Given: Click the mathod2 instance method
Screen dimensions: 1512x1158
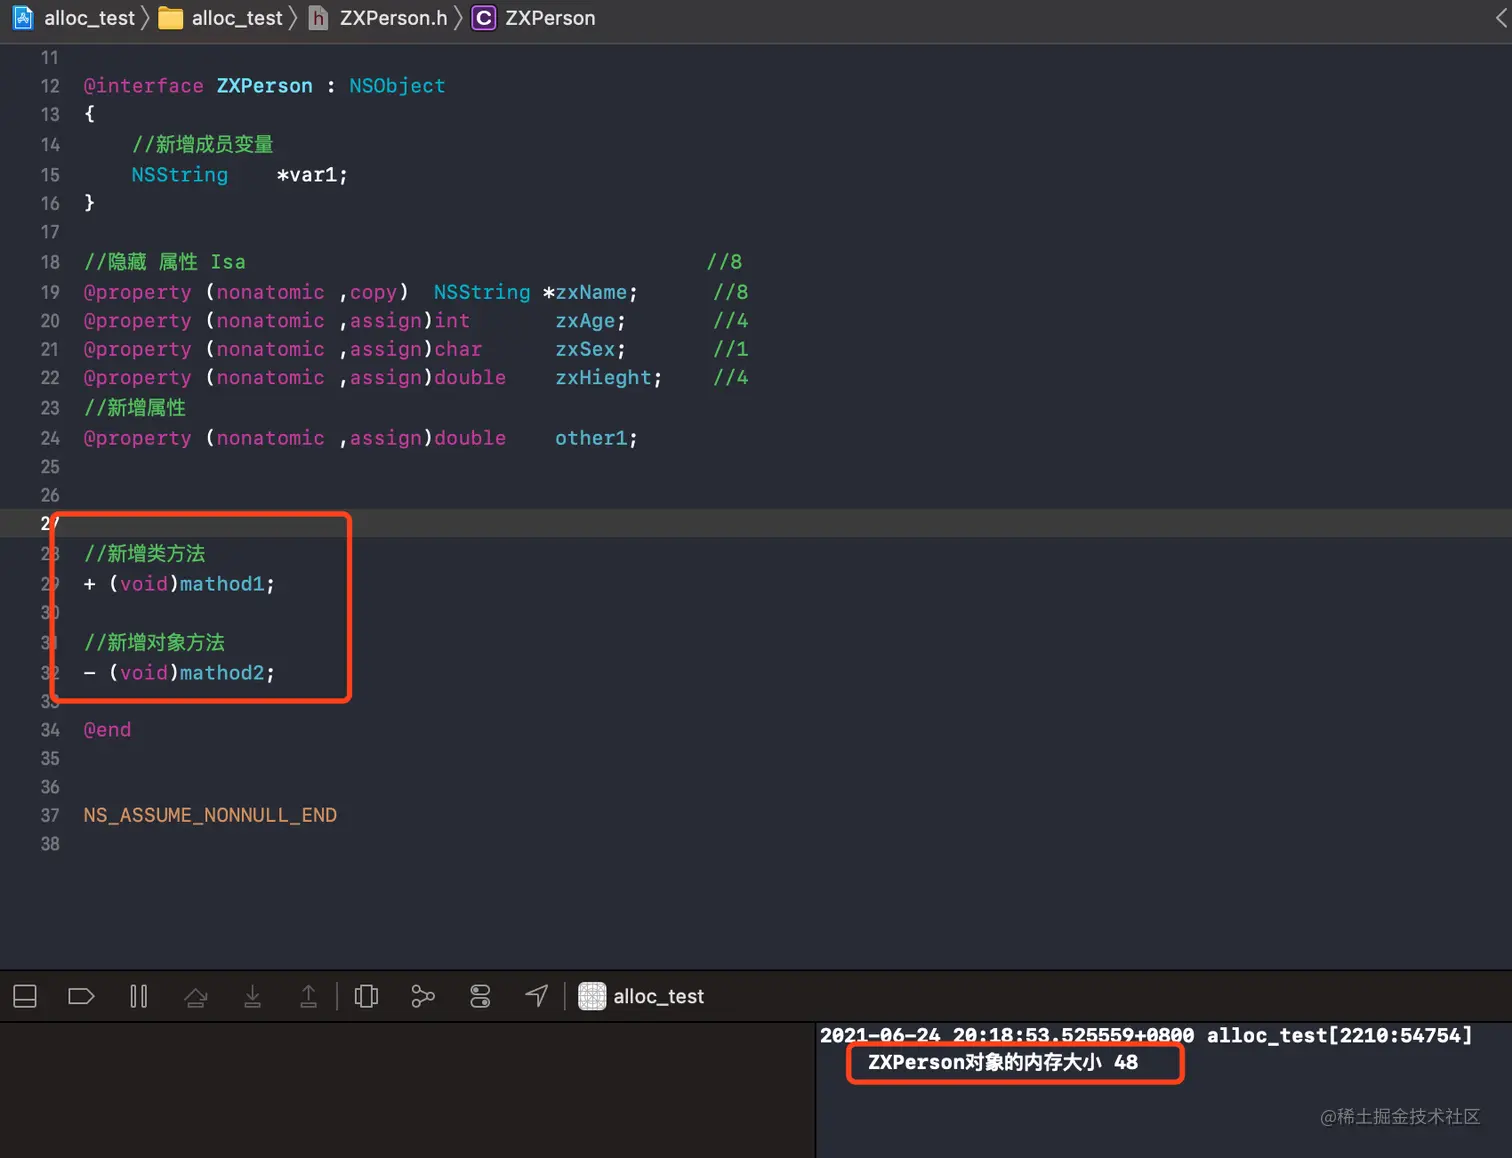Looking at the screenshot, I should [222, 673].
